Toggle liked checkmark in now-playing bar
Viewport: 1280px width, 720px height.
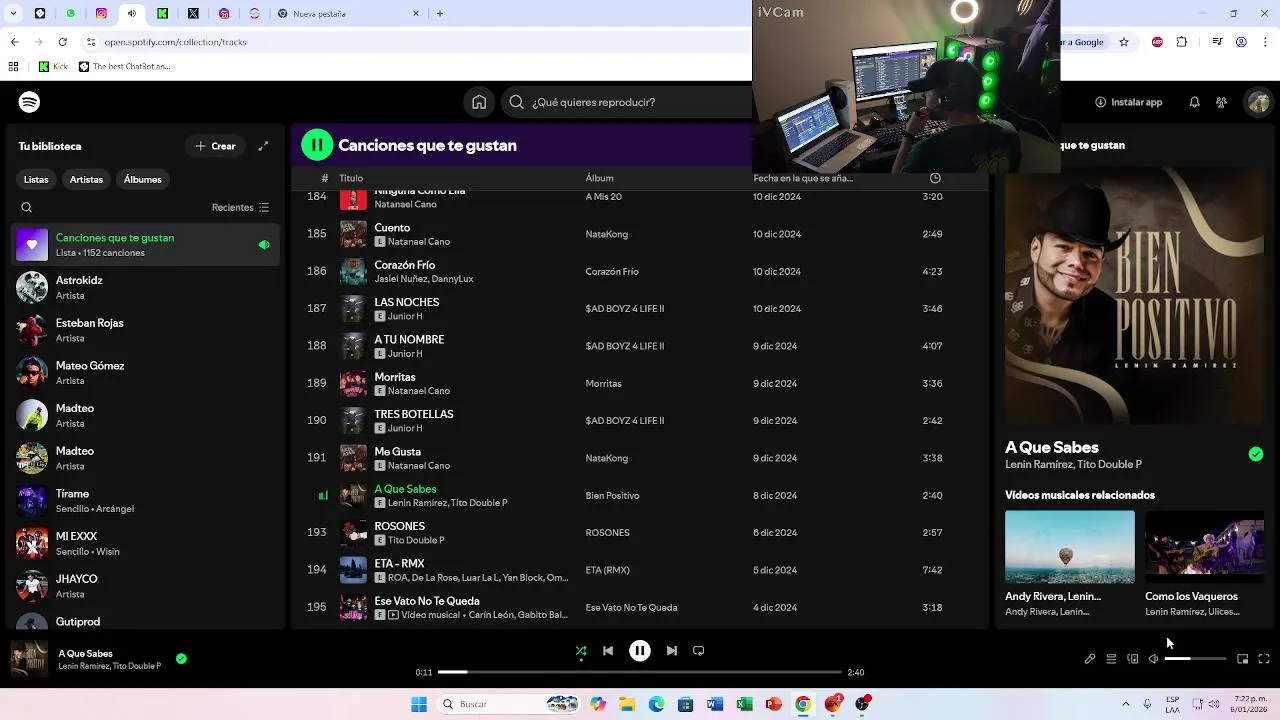[181, 659]
